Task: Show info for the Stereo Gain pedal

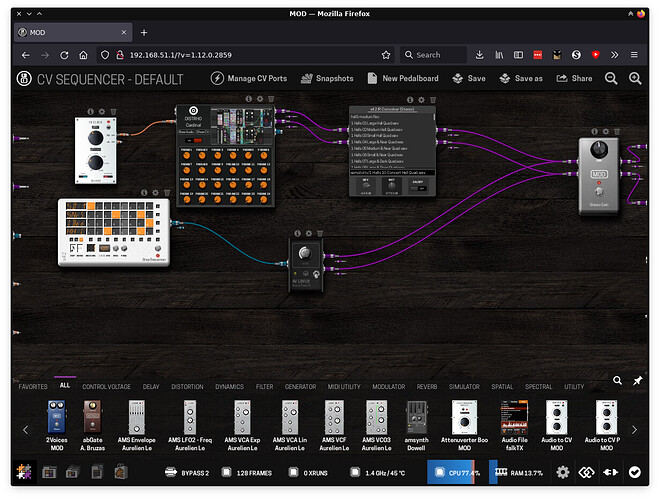Action: pyautogui.click(x=594, y=131)
